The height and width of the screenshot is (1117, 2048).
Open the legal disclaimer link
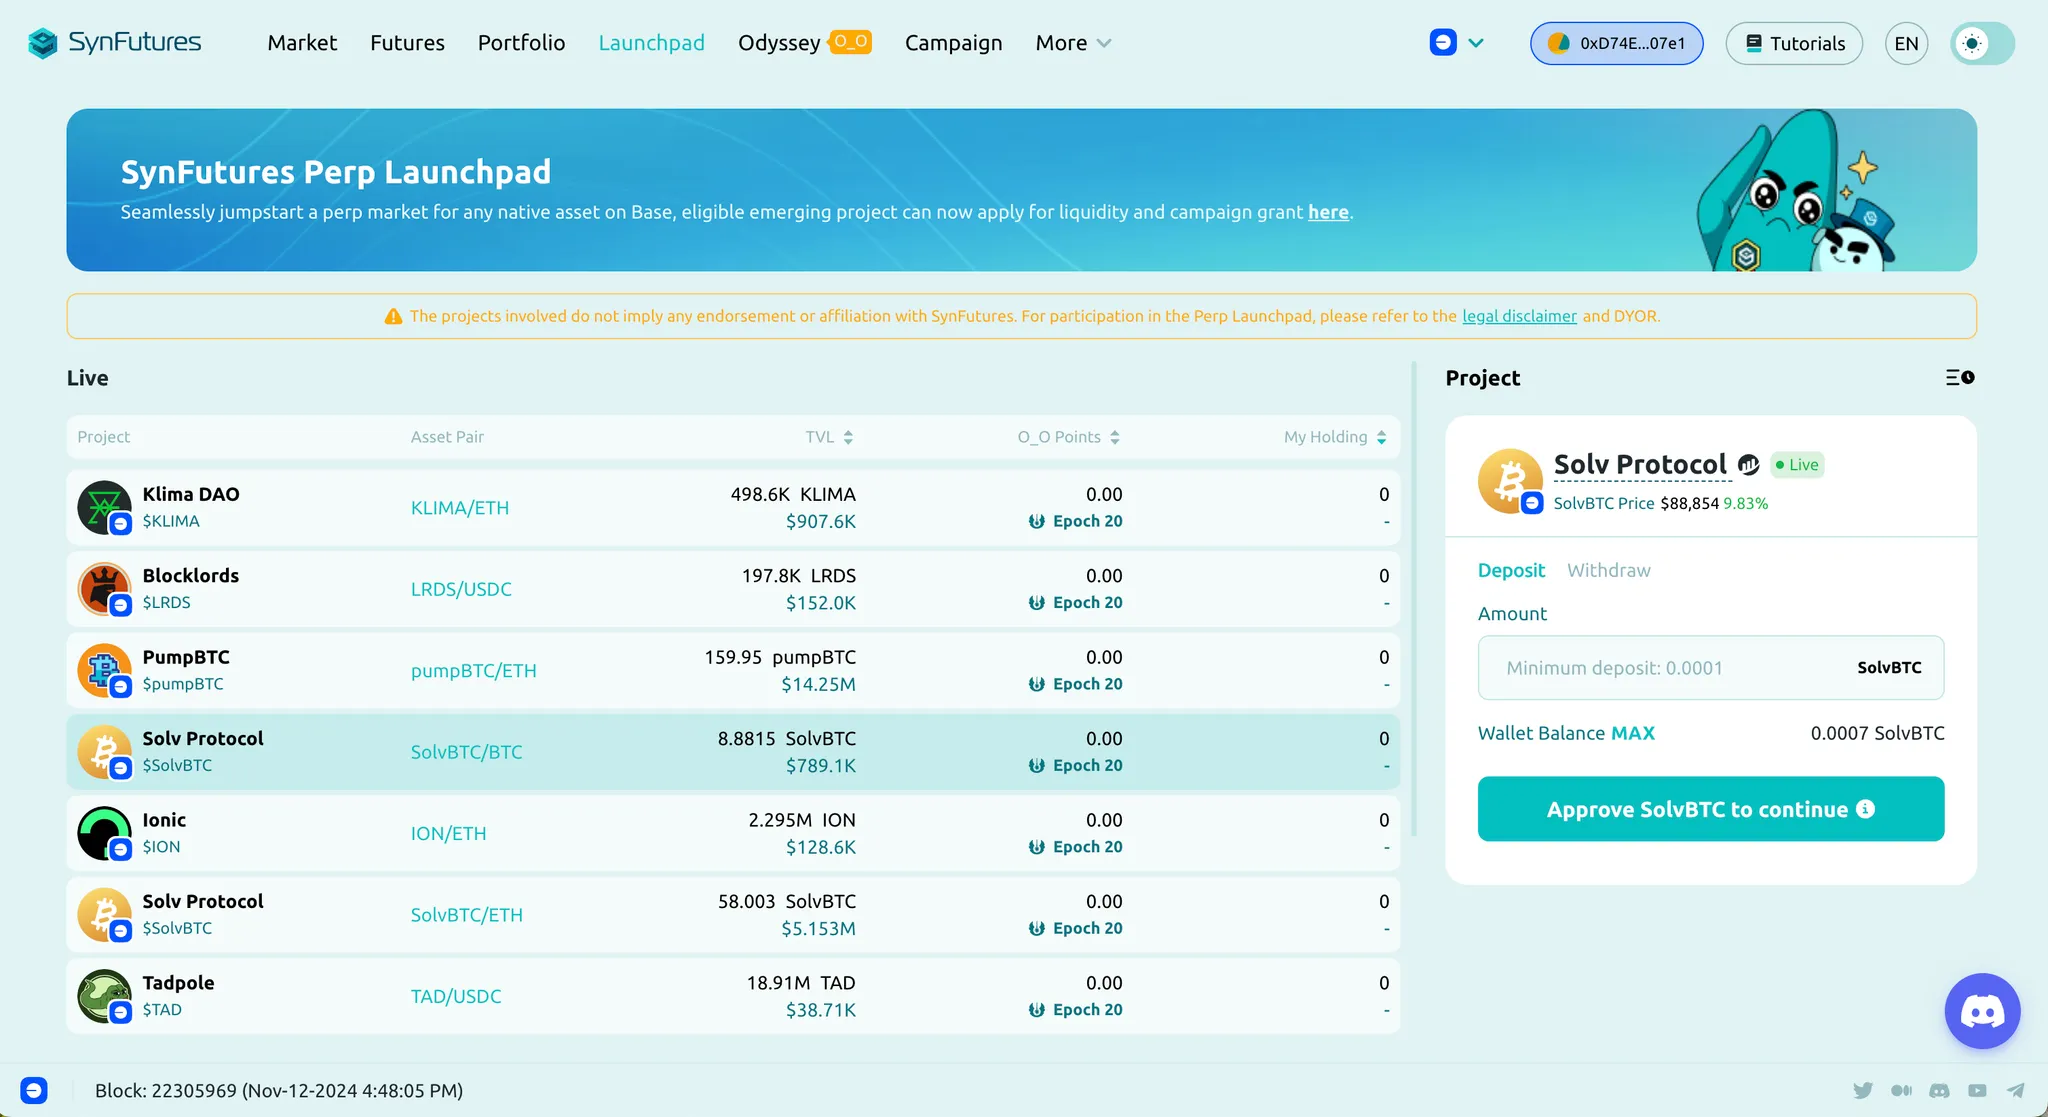(1518, 316)
